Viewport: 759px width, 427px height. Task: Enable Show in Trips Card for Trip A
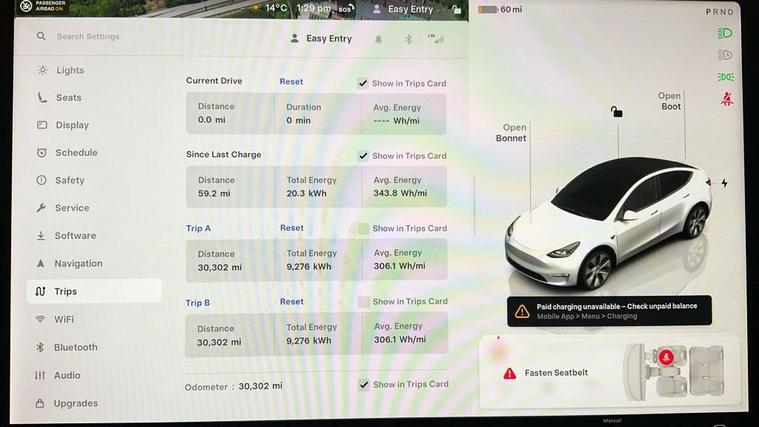tap(363, 229)
